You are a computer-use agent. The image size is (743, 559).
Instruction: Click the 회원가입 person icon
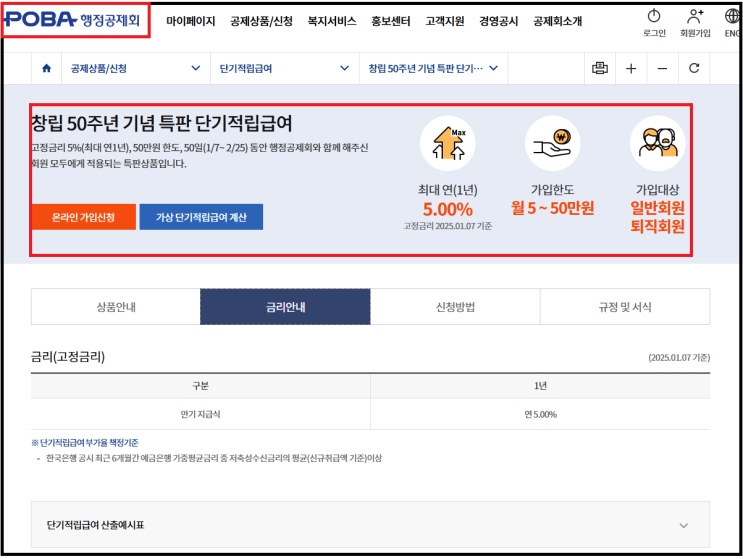695,16
